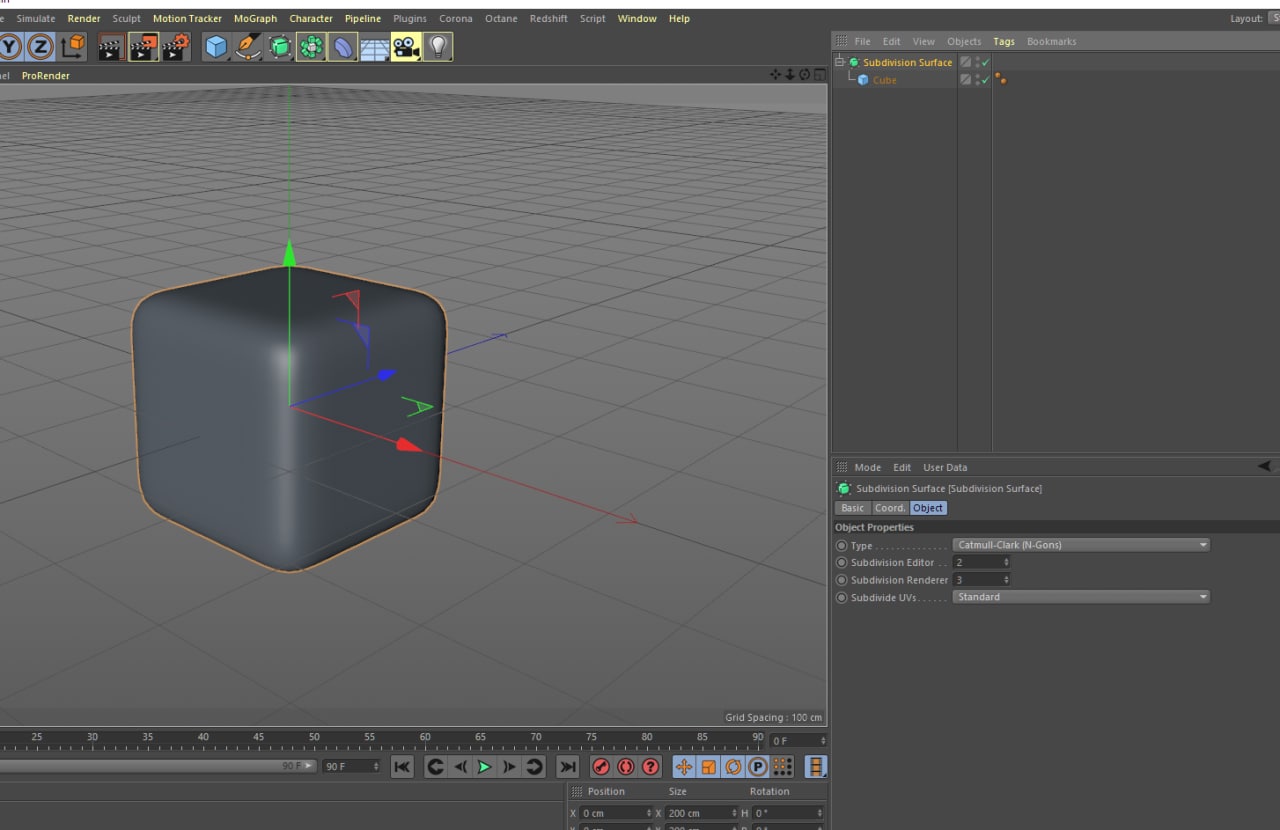
Task: Click the viewport move camera icon
Action: [775, 75]
